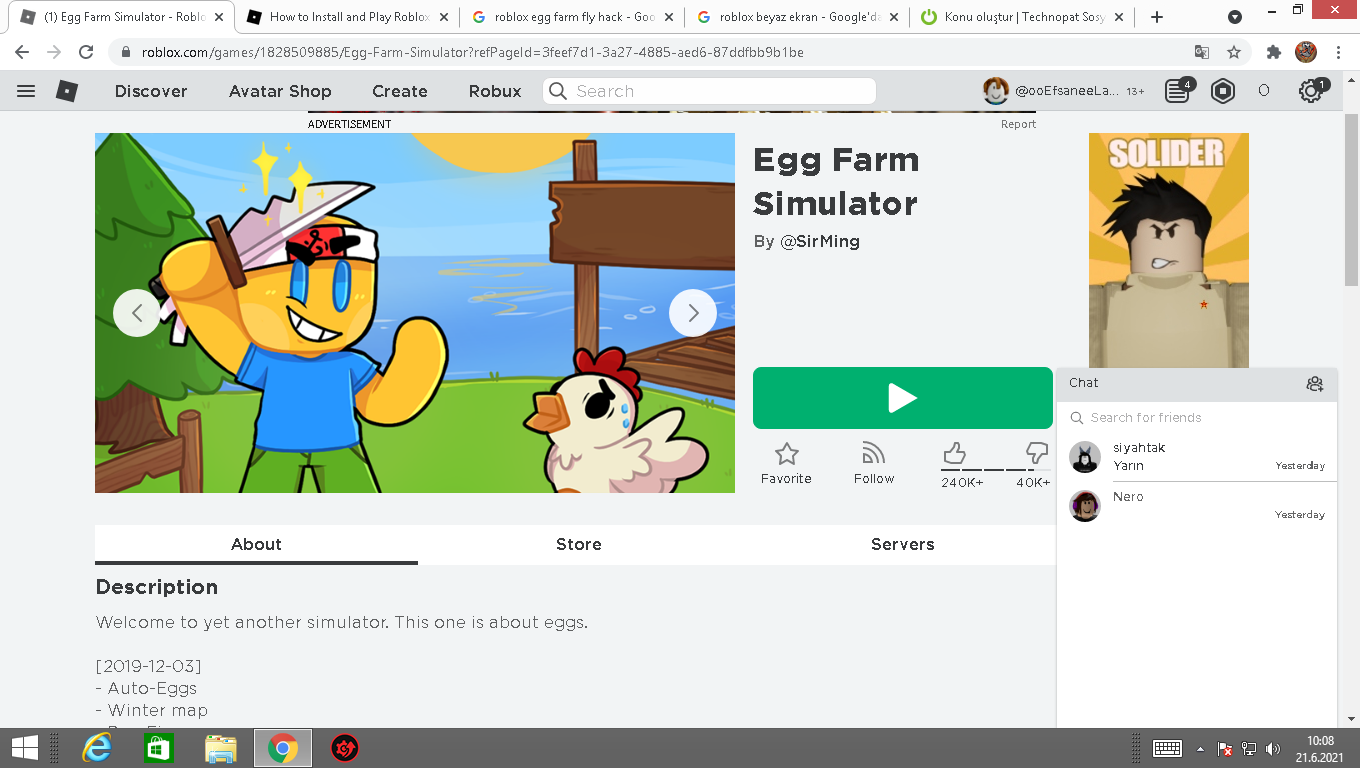Click the Roblox search box

(709, 91)
